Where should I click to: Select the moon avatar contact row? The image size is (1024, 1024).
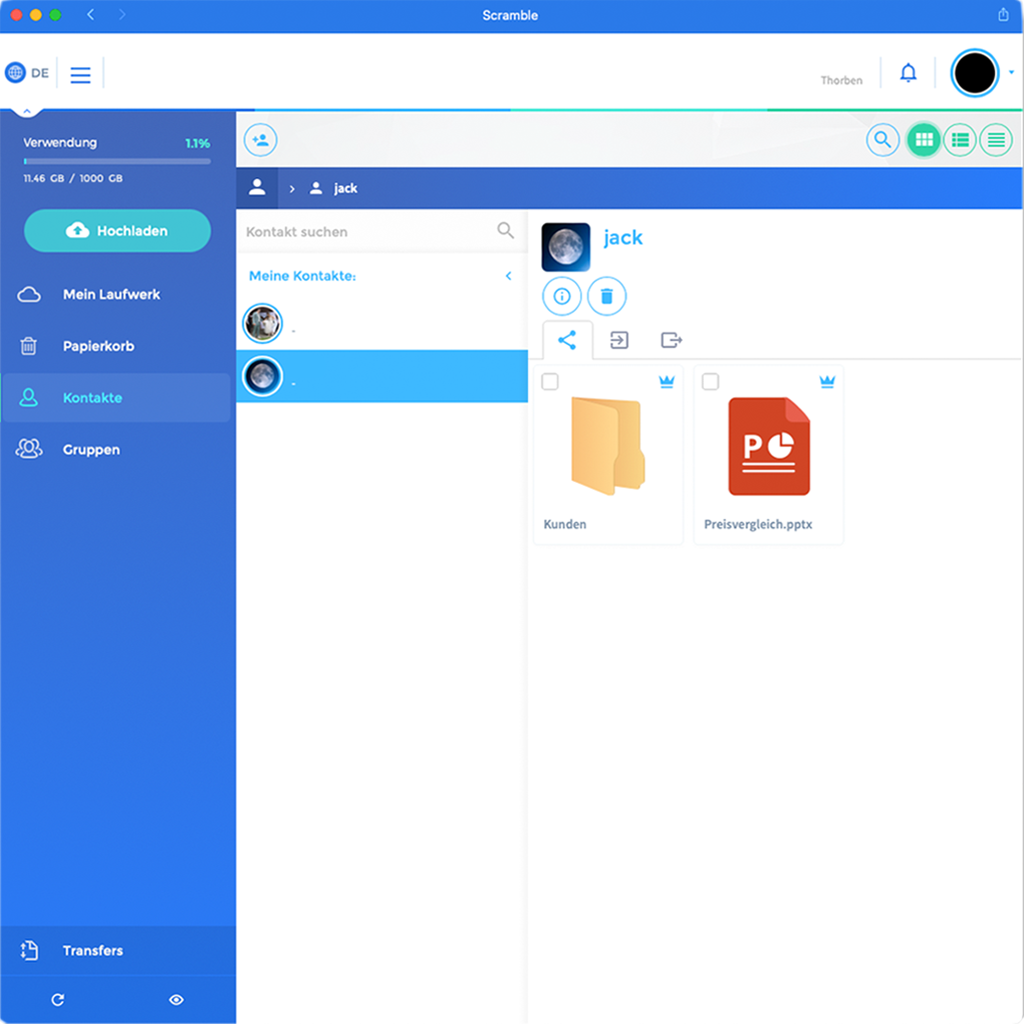point(382,376)
